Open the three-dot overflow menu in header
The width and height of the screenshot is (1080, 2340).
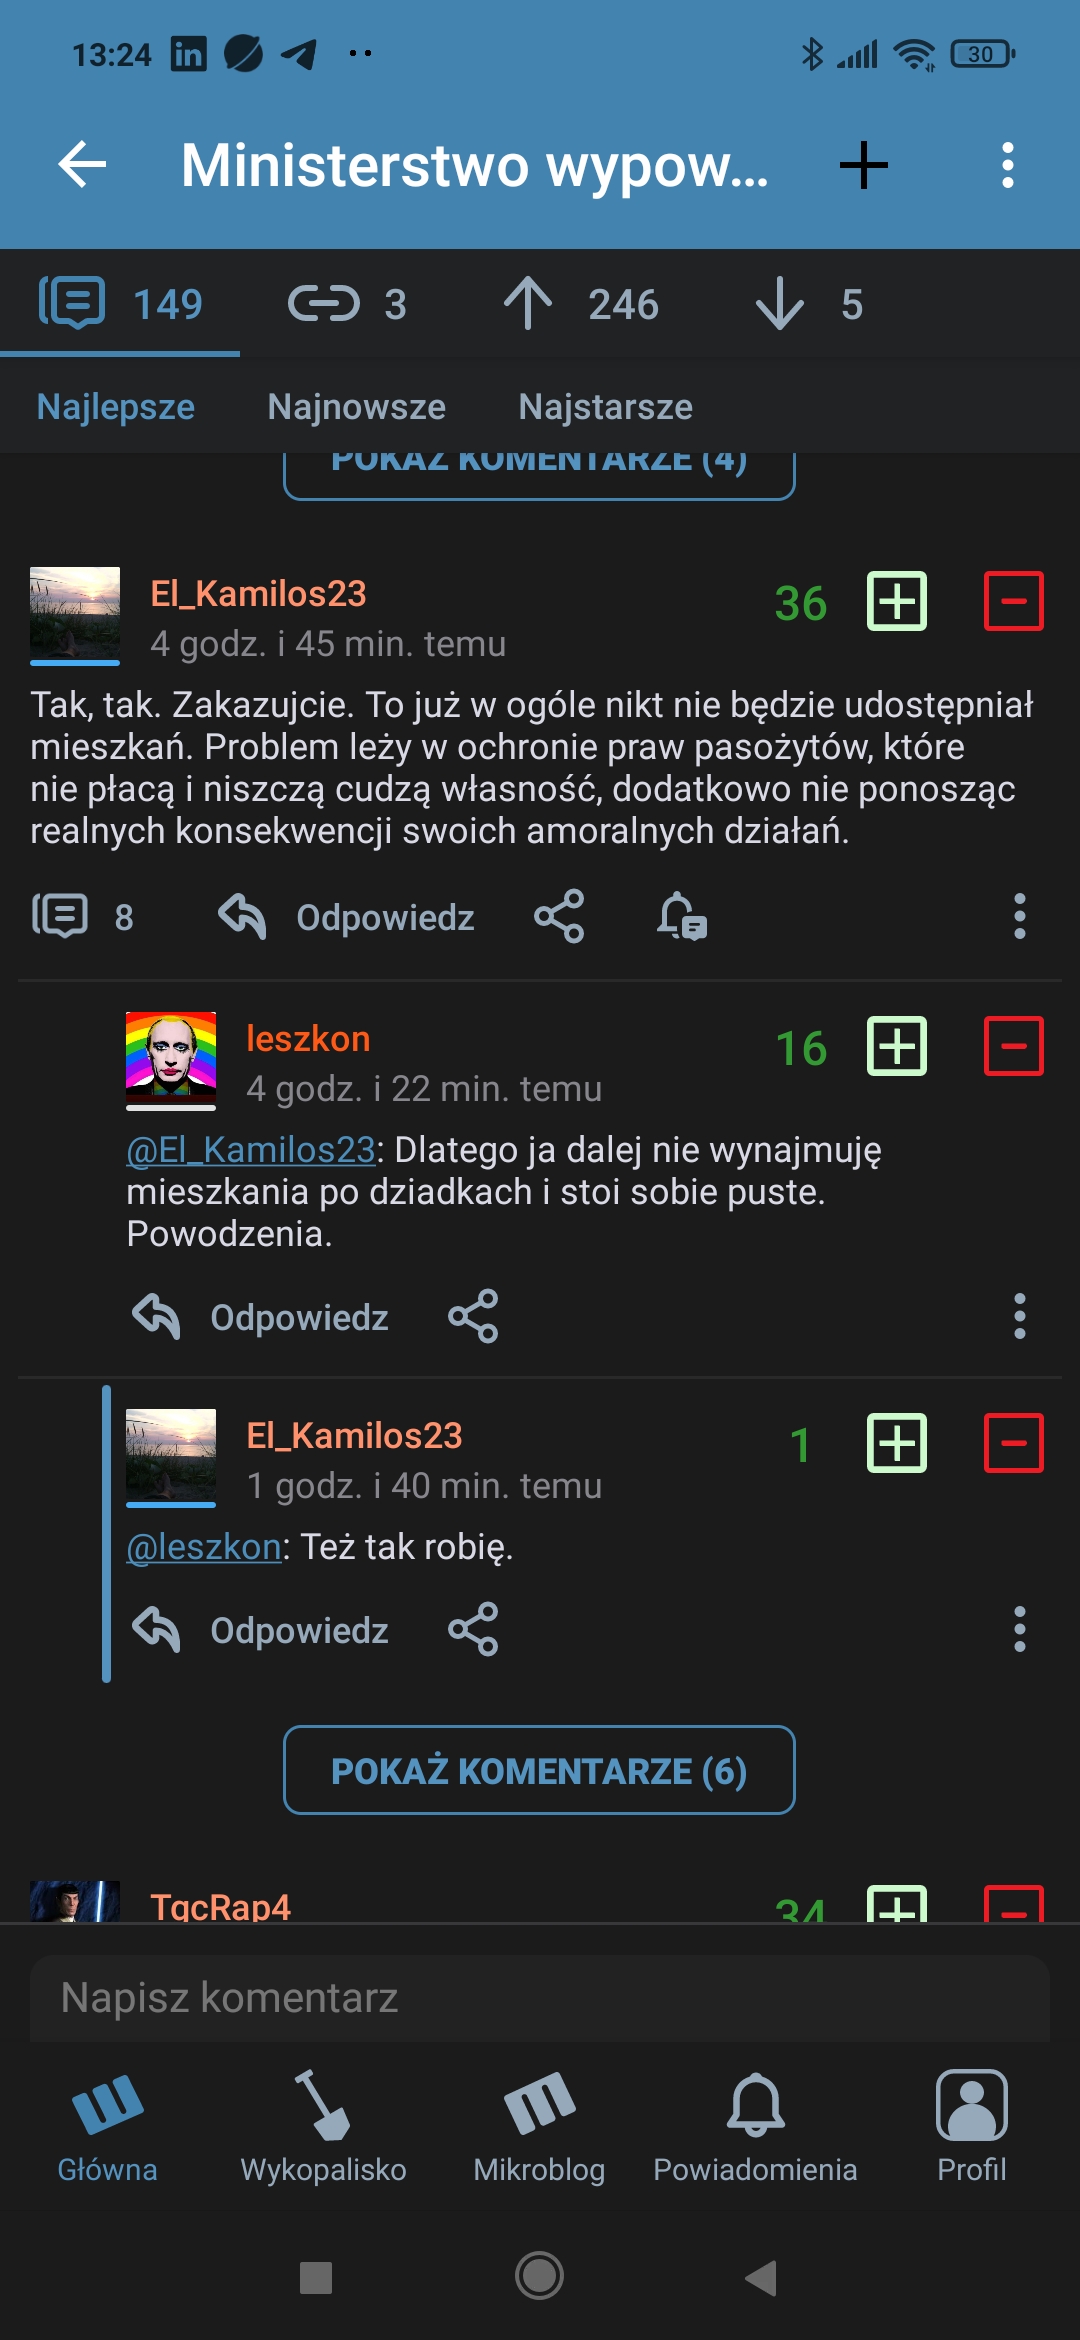1007,165
